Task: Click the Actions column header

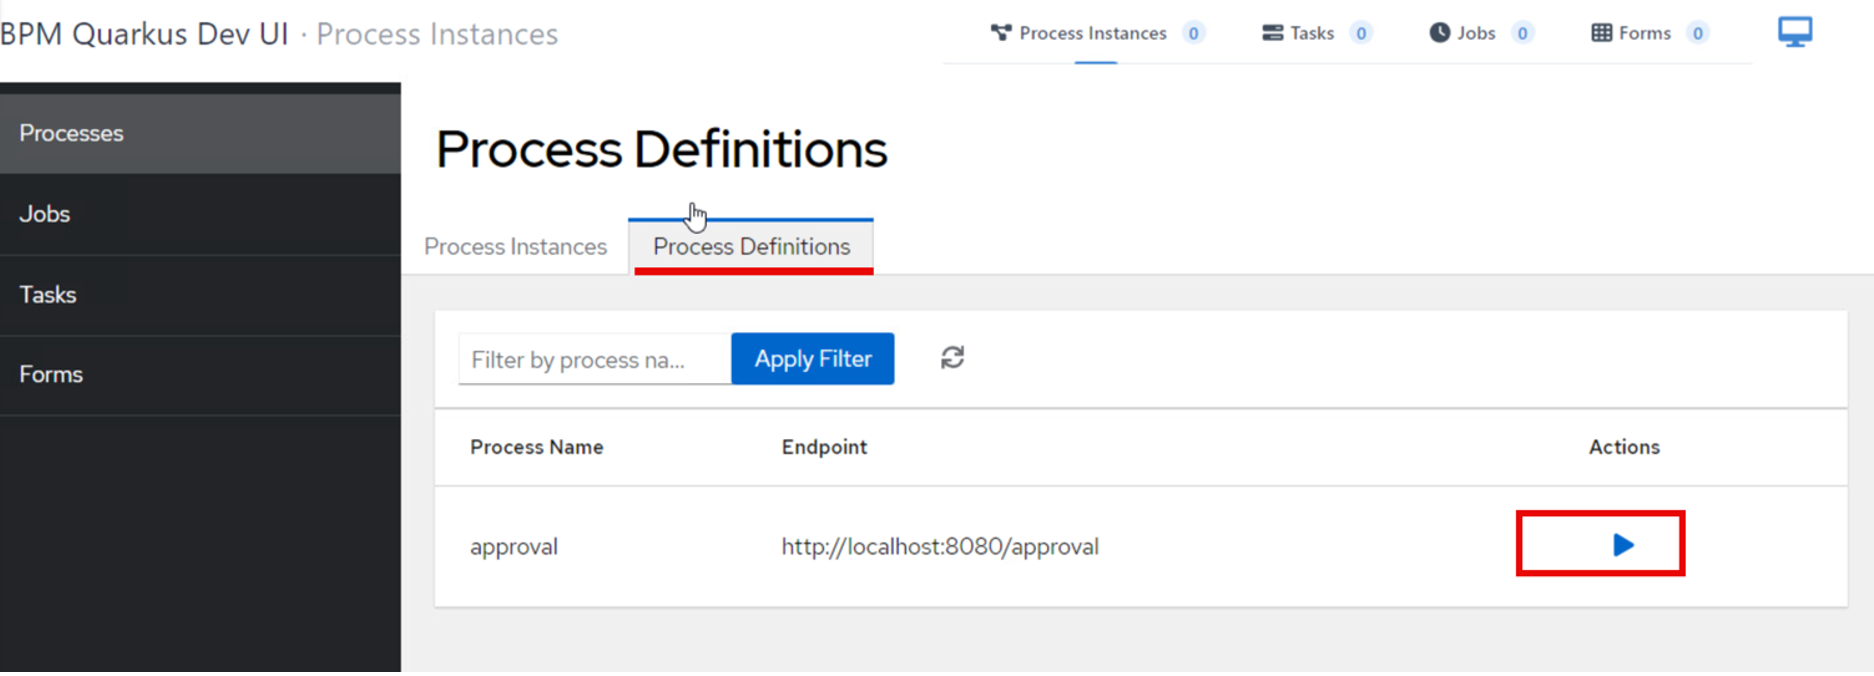Action: click(1624, 447)
